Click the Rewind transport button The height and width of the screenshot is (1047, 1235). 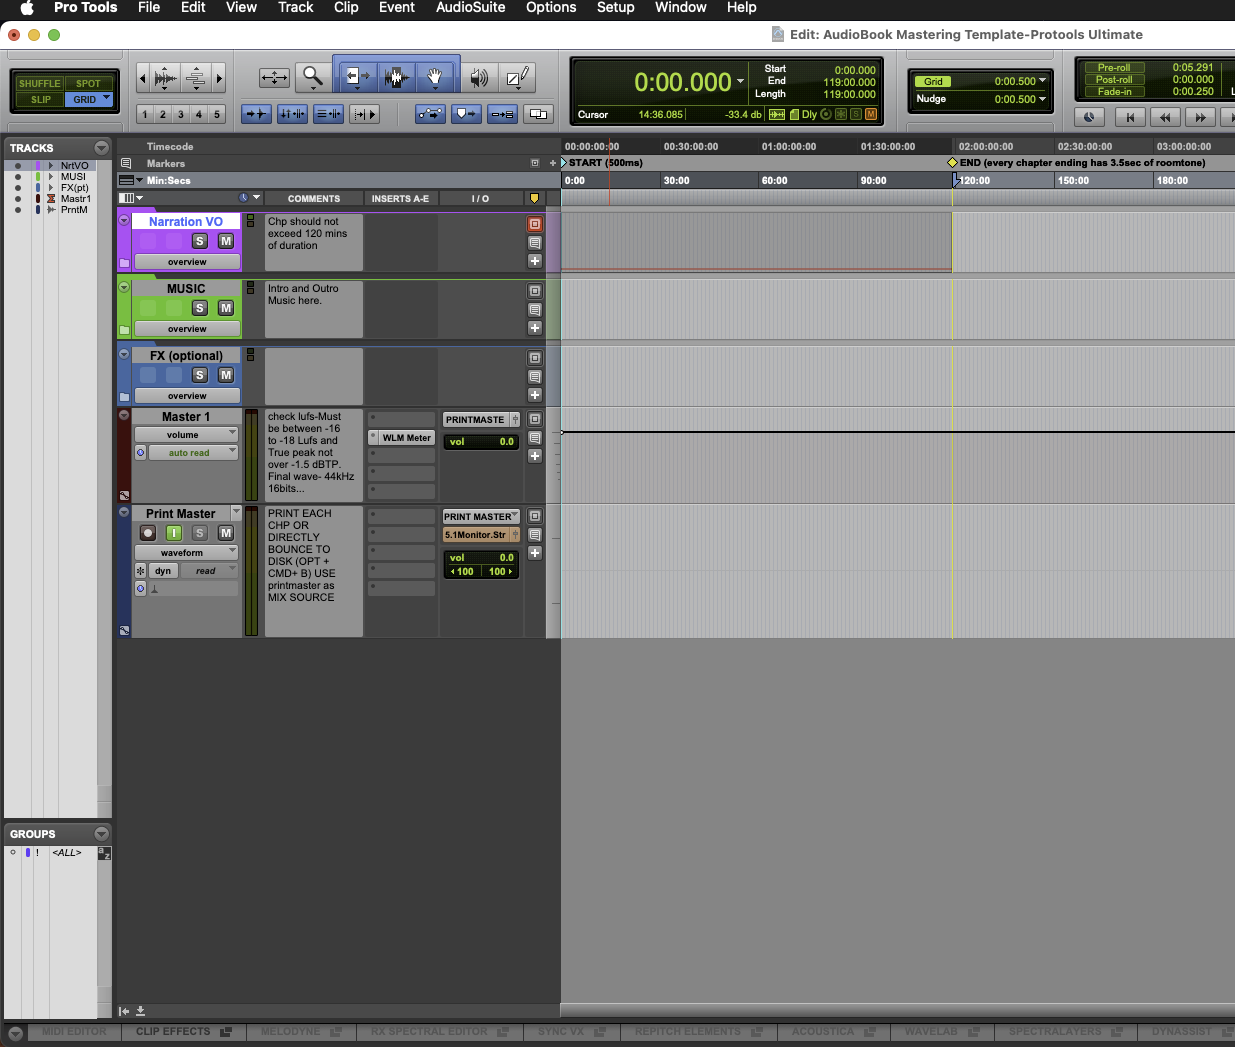1165,117
